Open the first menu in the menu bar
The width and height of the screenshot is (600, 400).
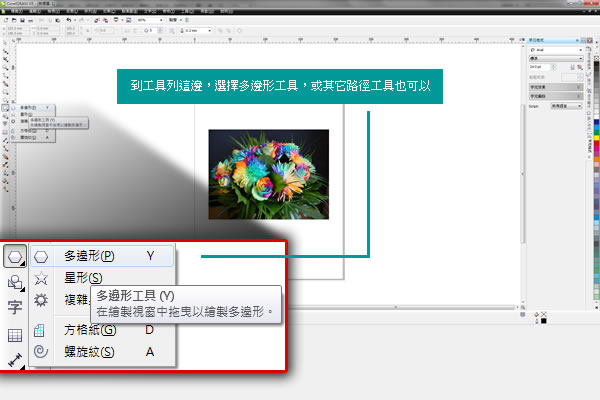click(x=17, y=11)
